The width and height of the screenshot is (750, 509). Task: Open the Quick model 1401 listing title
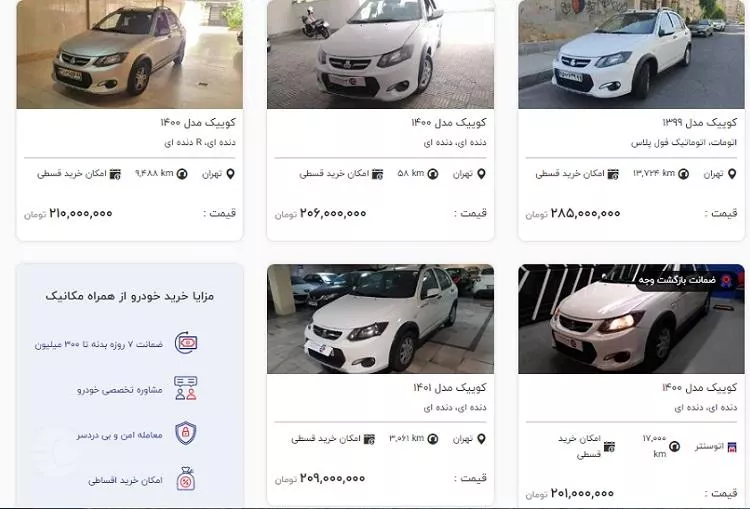click(450, 387)
